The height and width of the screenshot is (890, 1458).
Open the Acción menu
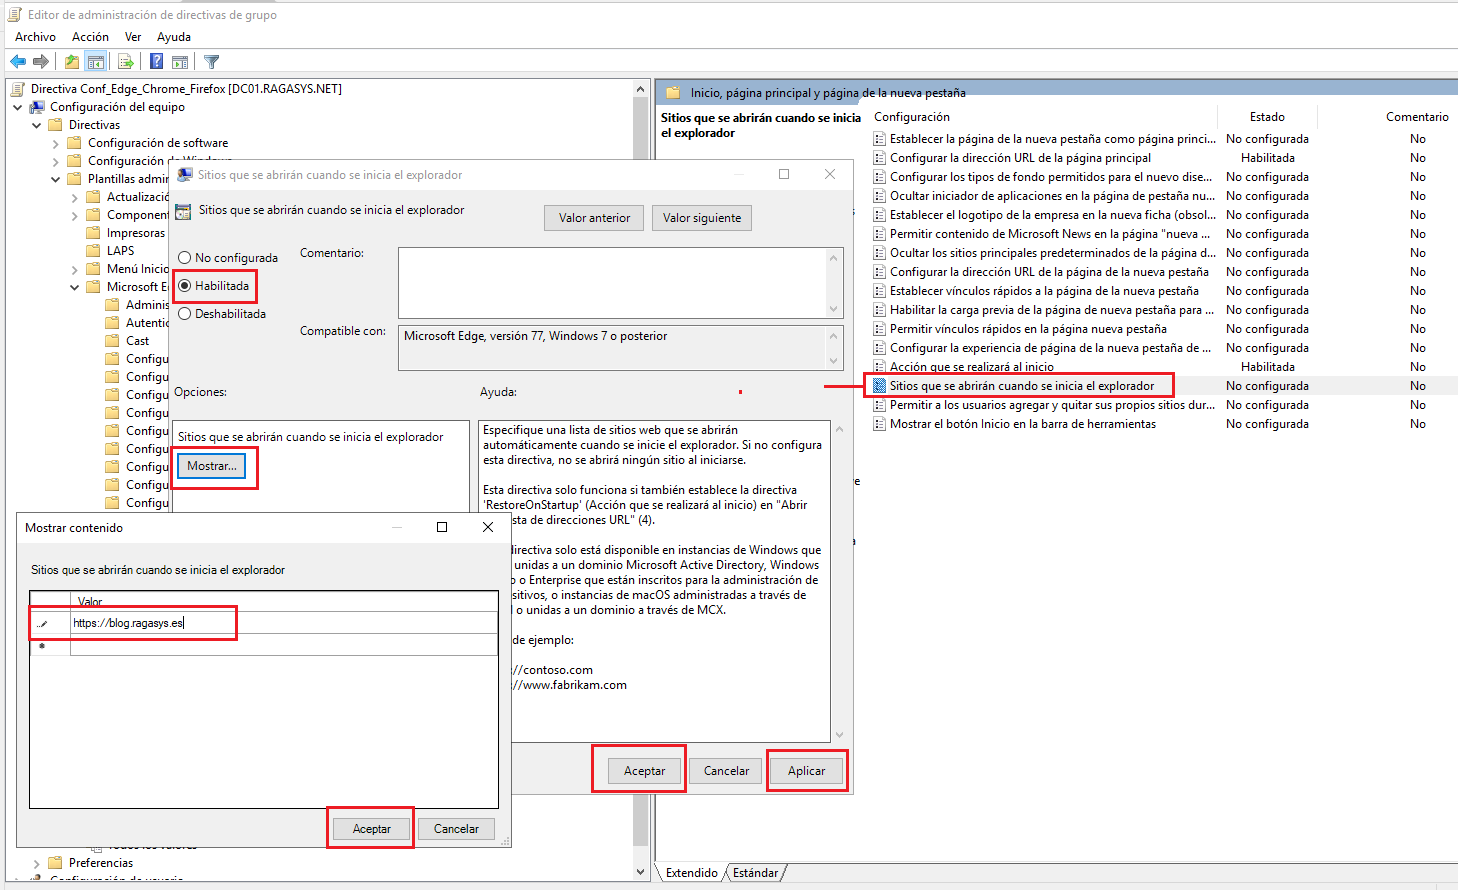tap(90, 36)
